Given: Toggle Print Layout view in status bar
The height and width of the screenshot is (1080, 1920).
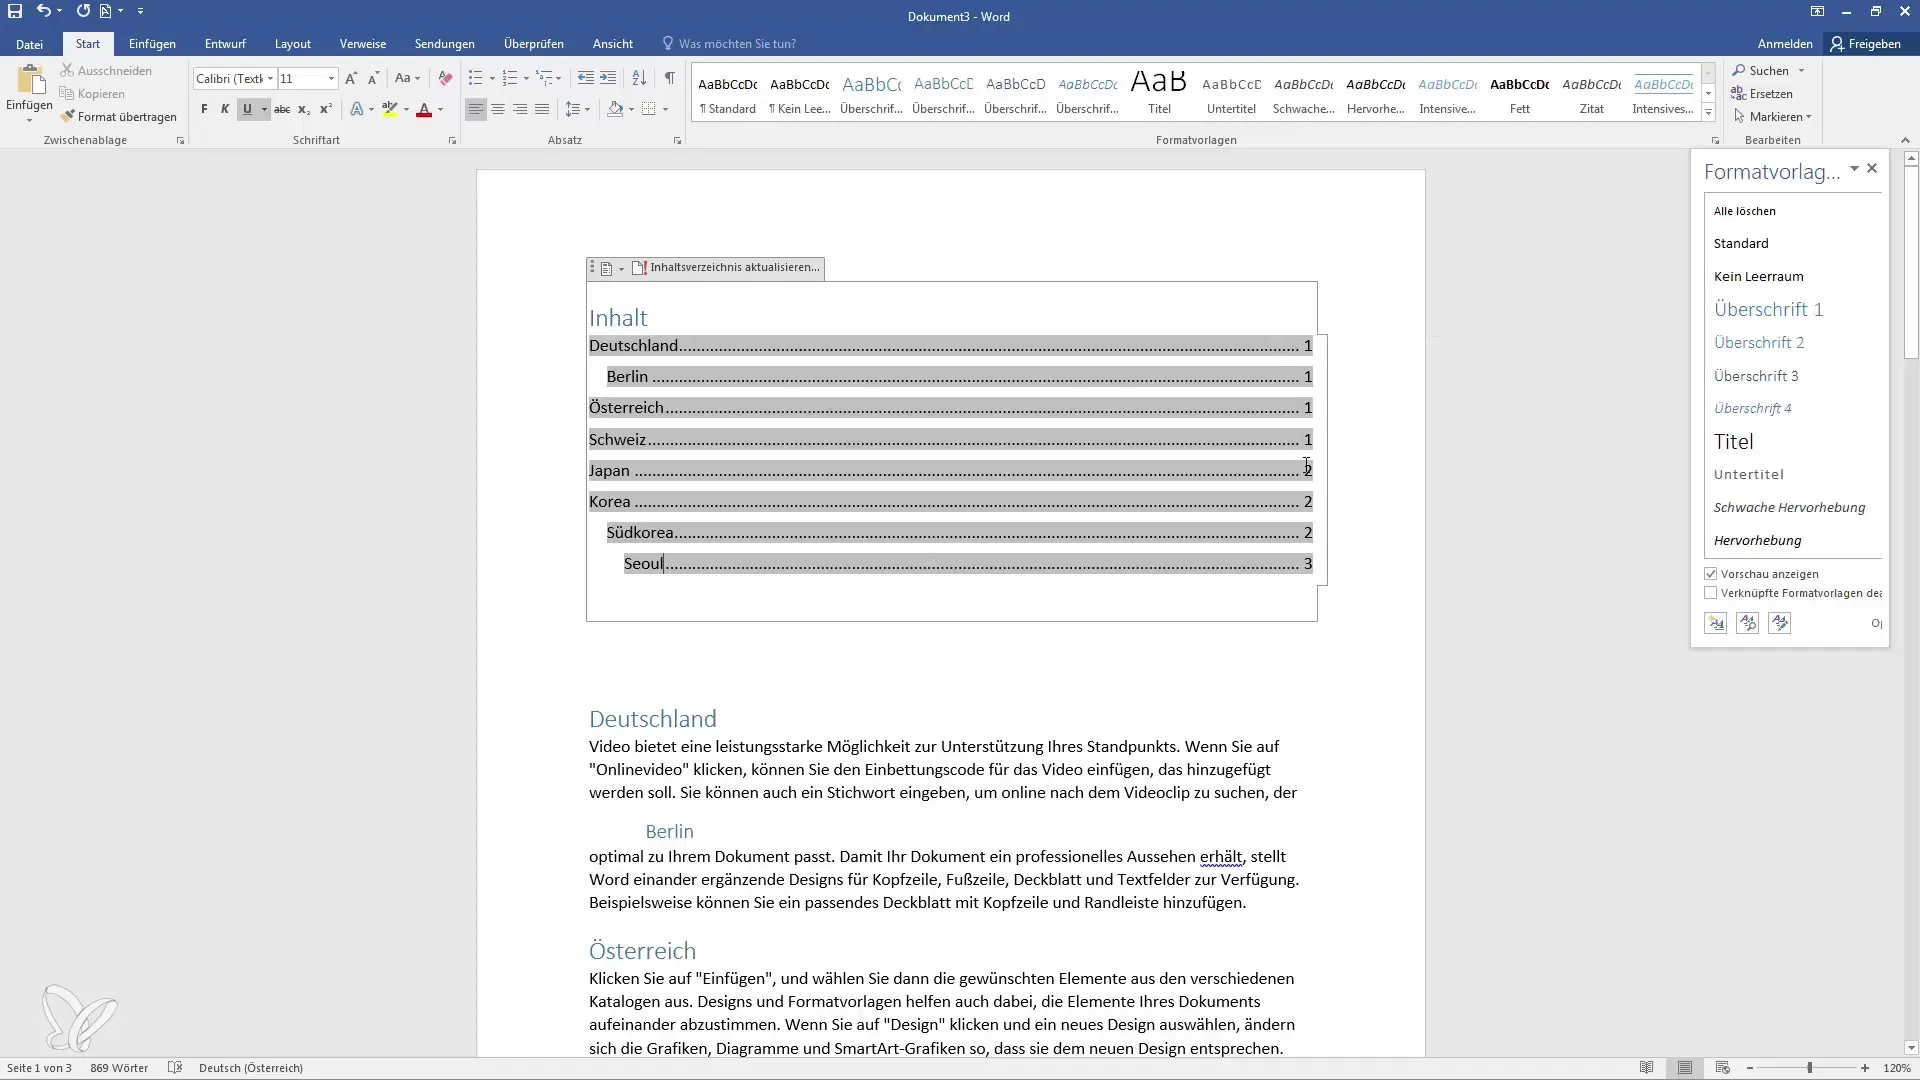Looking at the screenshot, I should (x=1685, y=1068).
